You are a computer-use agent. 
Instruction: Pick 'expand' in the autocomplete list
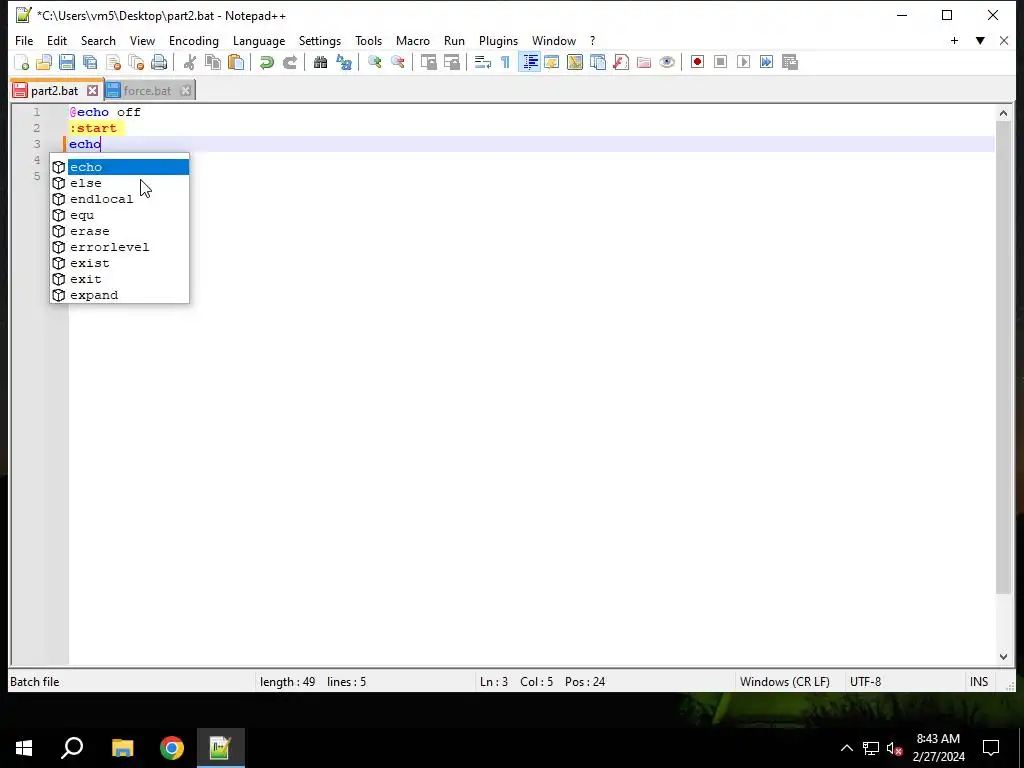[x=120, y=295]
